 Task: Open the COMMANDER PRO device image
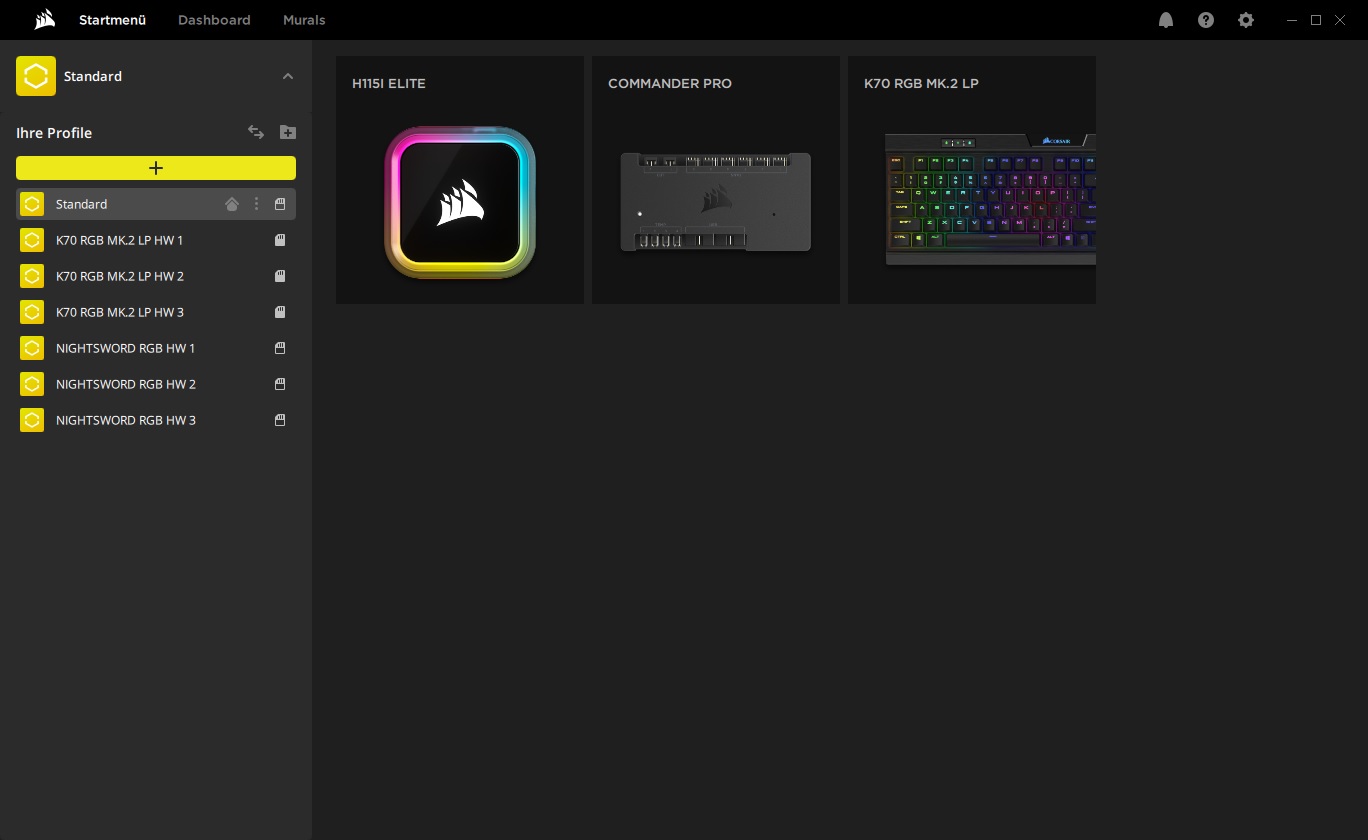tap(716, 202)
